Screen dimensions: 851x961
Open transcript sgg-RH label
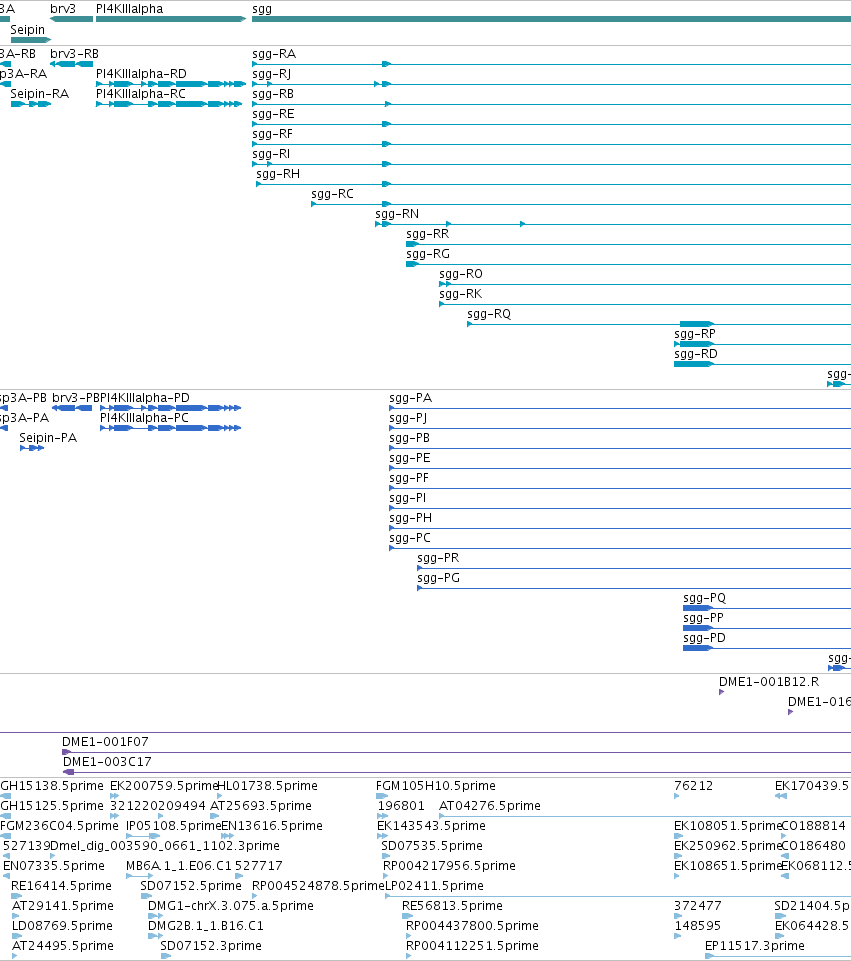[x=278, y=174]
